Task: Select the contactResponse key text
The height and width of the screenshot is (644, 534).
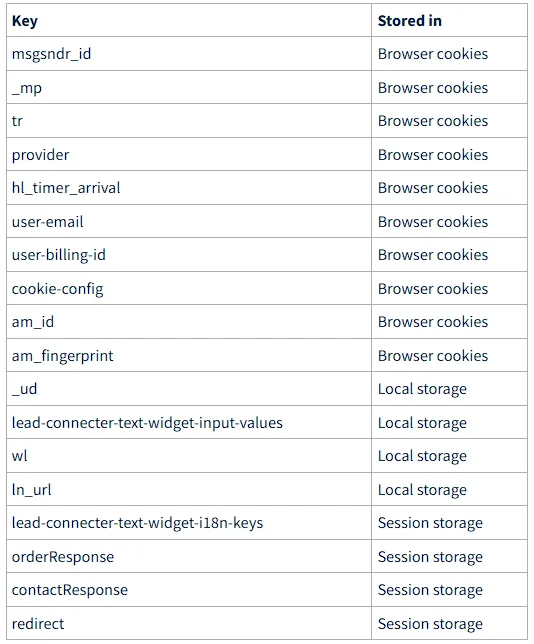Action: tap(70, 590)
